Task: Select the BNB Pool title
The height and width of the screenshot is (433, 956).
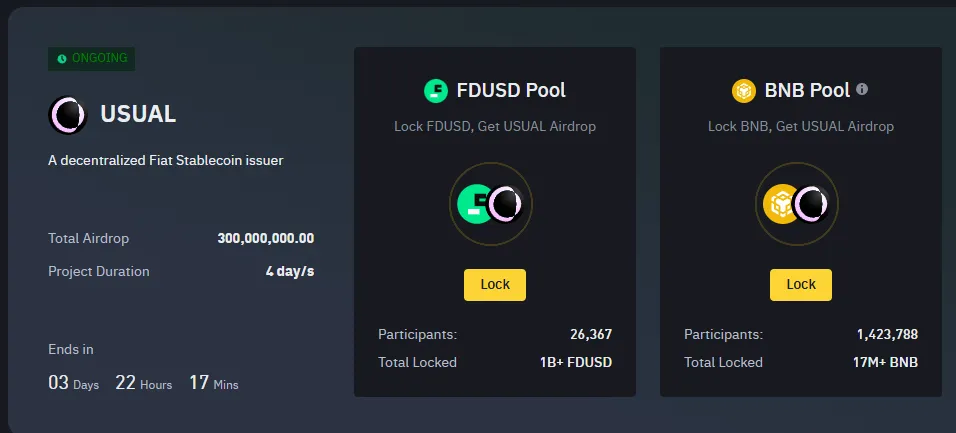Action: [807, 91]
